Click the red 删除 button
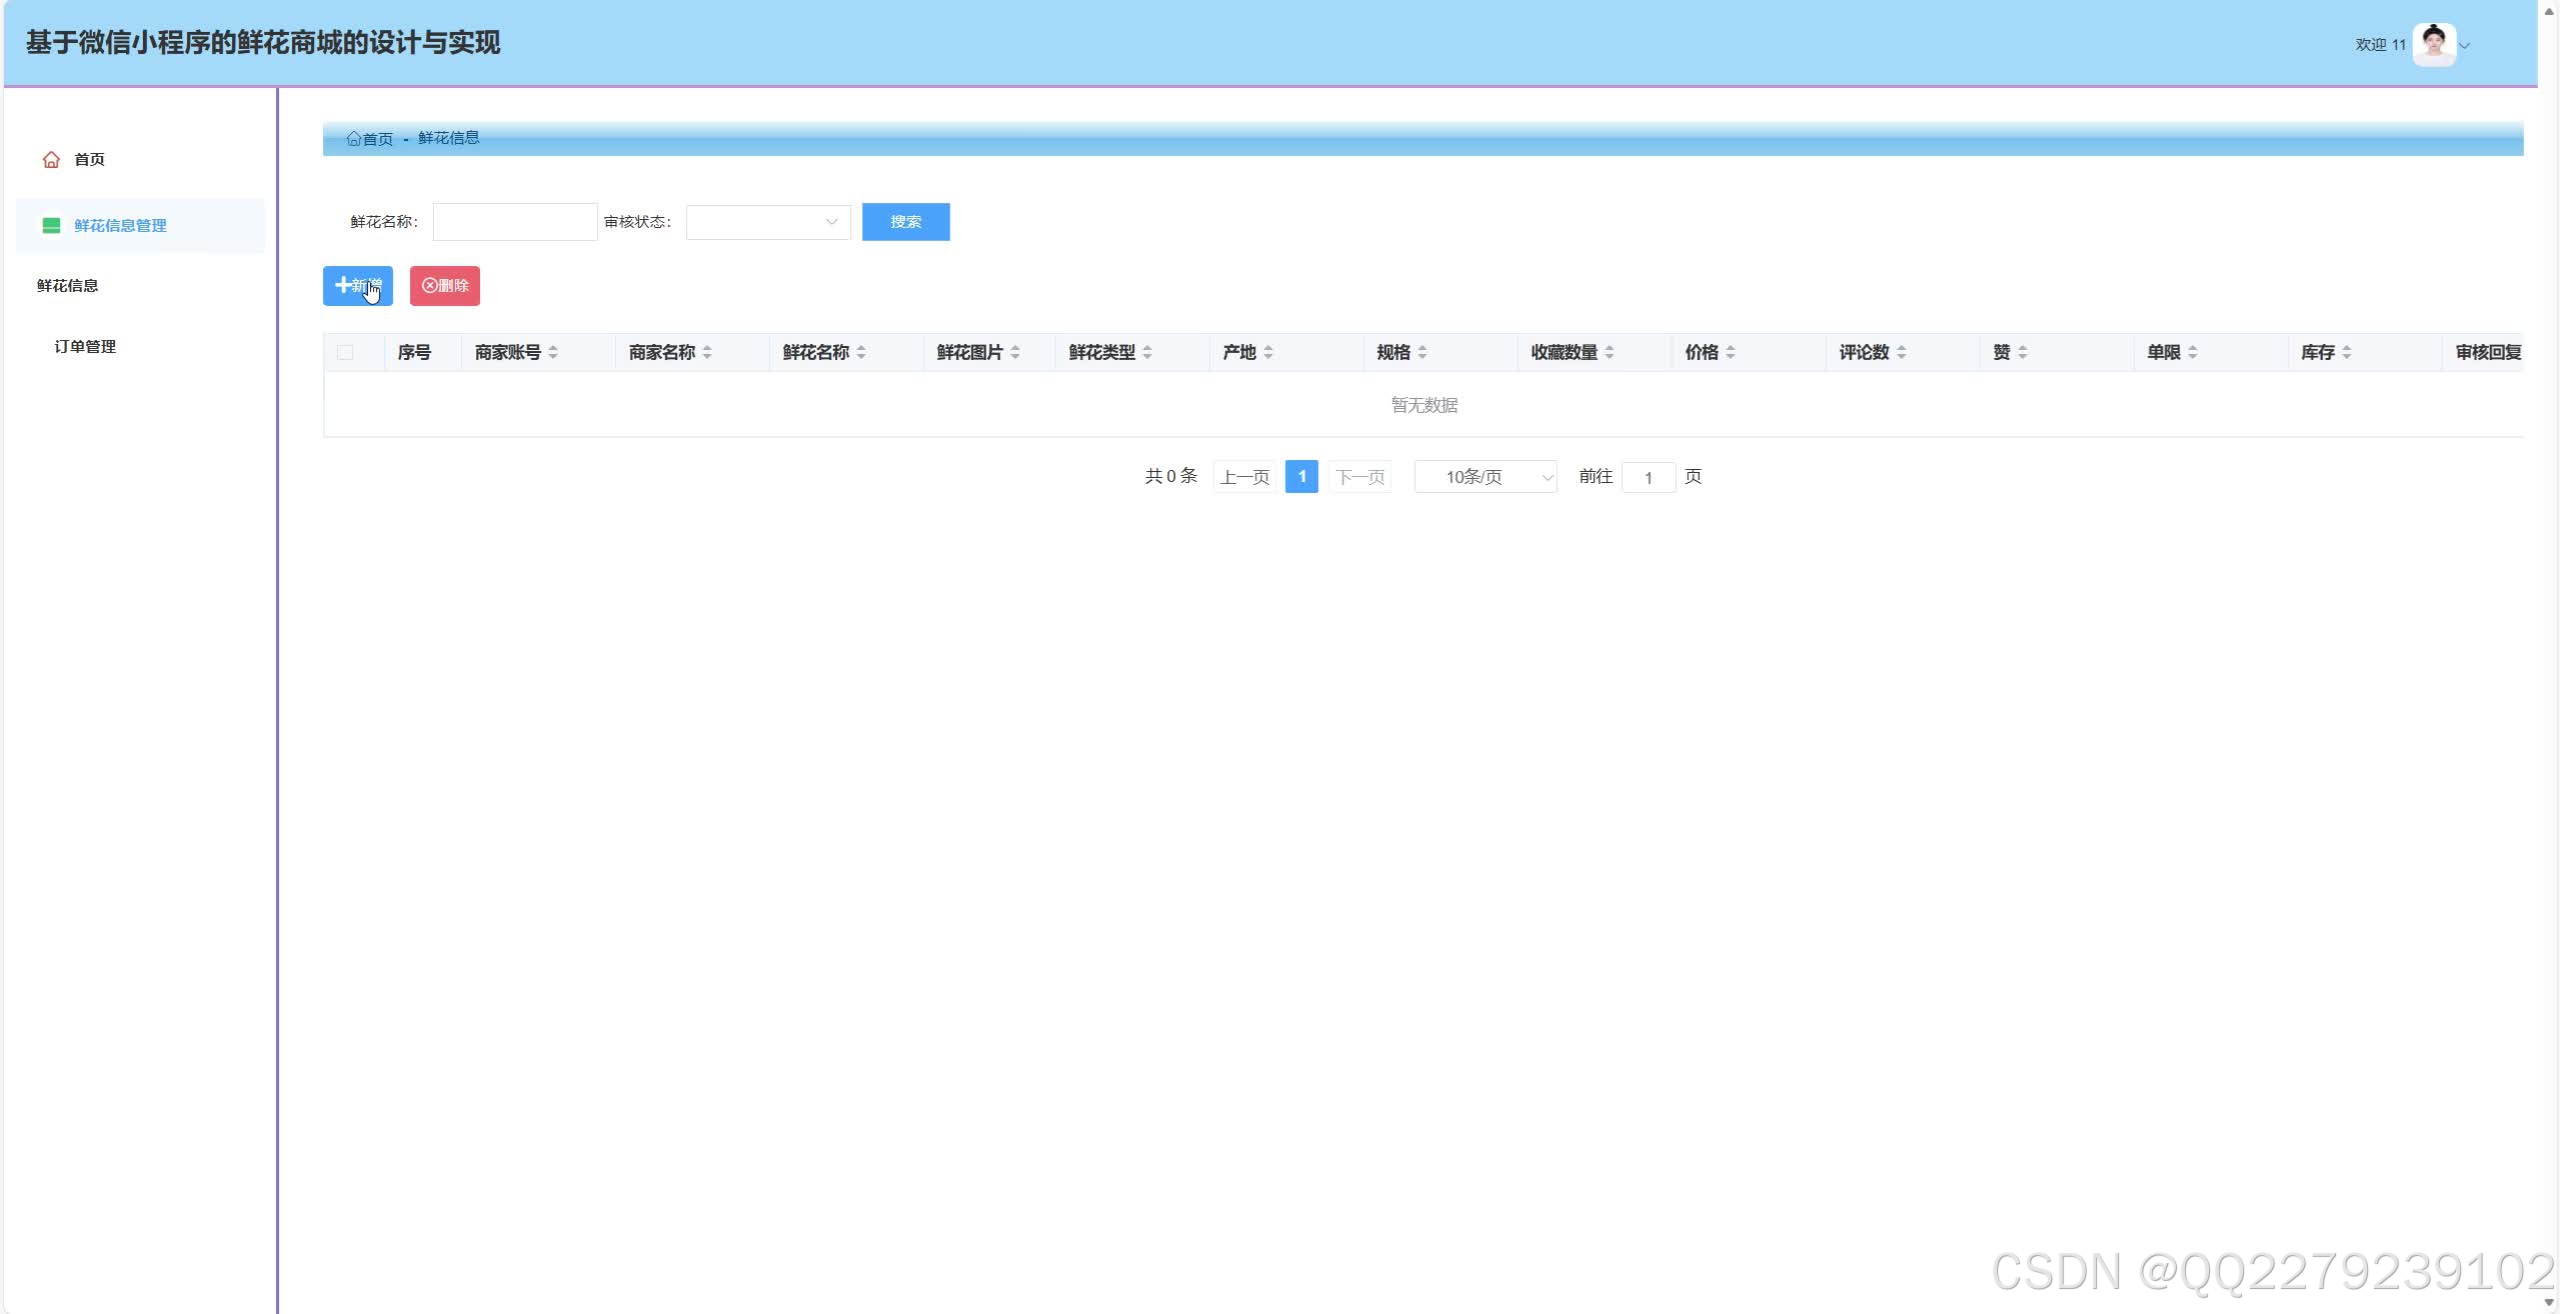 pyautogui.click(x=445, y=286)
